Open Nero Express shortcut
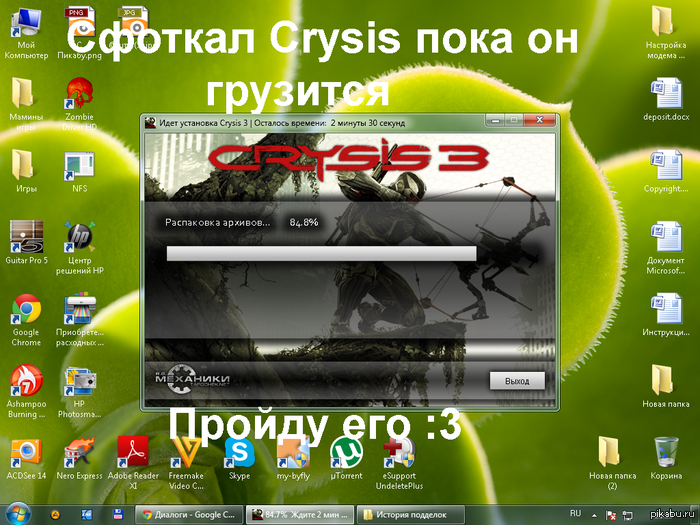The width and height of the screenshot is (700, 525). (79, 453)
